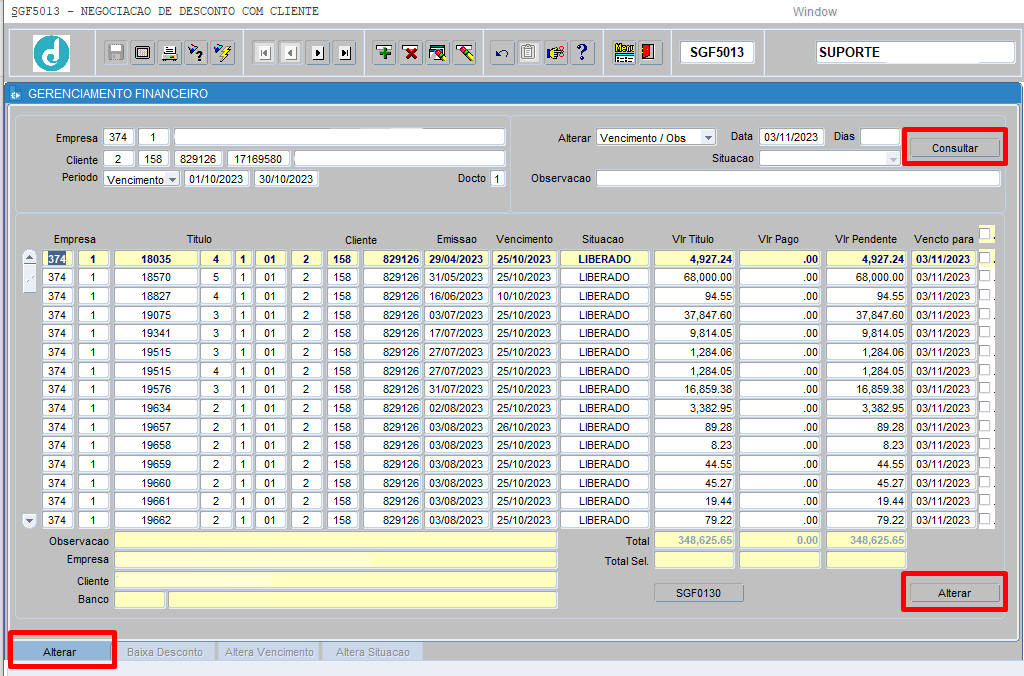
Task: Switch to the Altera Vencimento tab
Action: click(x=269, y=652)
